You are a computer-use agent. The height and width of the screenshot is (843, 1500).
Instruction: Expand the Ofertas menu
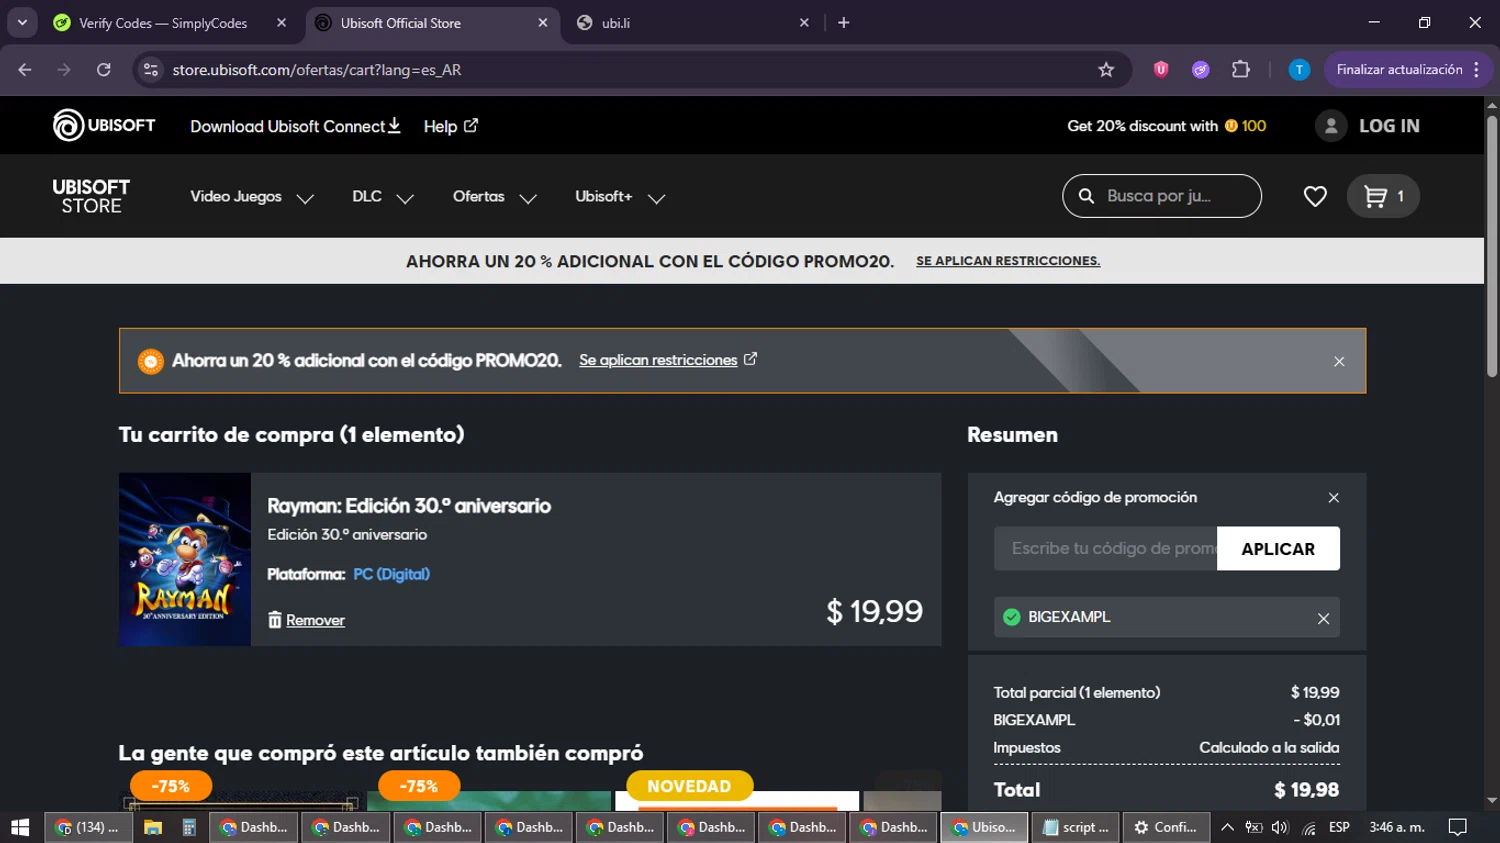pos(495,197)
